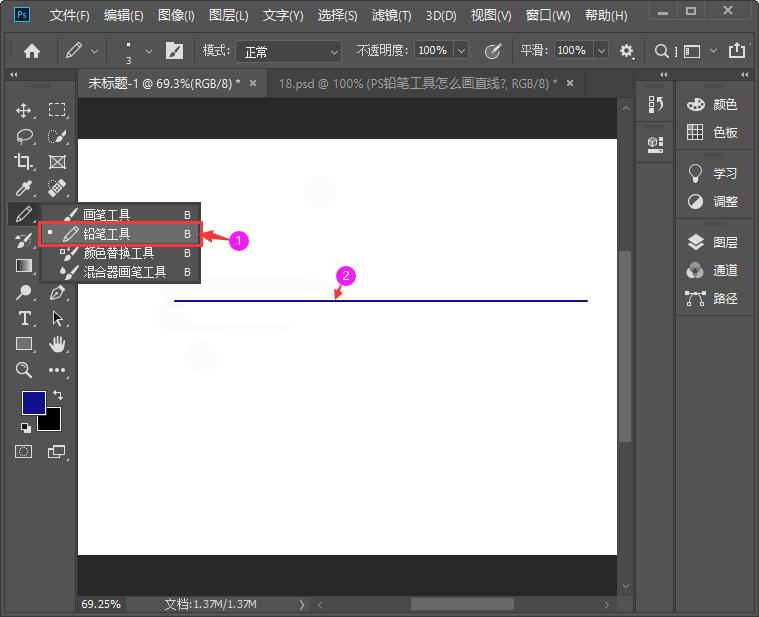The image size is (759, 617).
Task: Open the 学习 panel
Action: (x=712, y=173)
